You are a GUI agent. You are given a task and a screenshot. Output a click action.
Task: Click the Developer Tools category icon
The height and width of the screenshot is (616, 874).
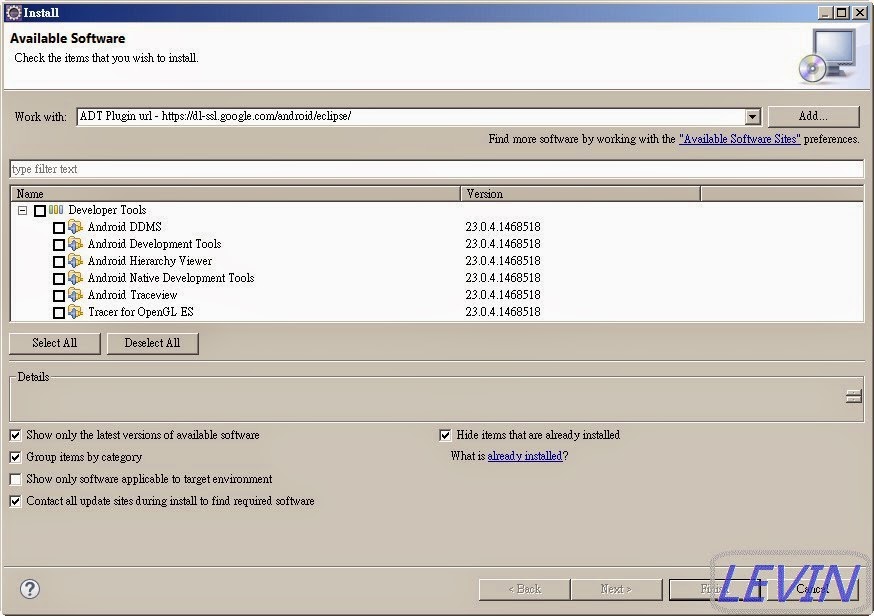click(x=56, y=210)
